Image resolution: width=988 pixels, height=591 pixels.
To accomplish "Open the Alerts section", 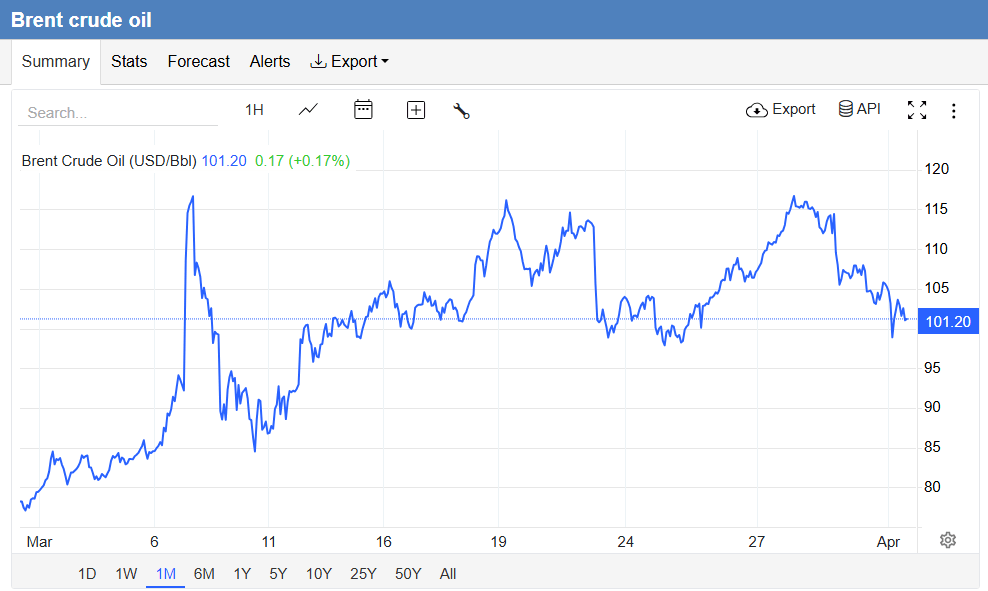I will [269, 61].
